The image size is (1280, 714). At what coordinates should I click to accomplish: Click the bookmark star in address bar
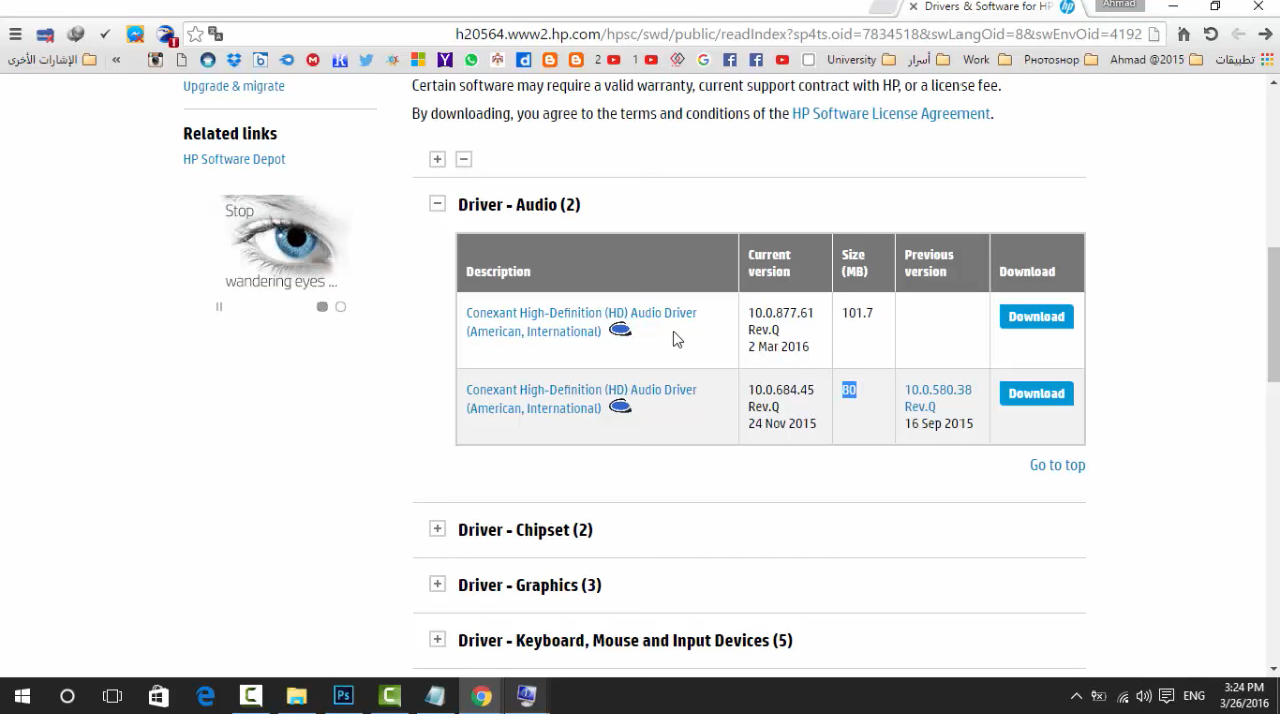click(x=195, y=34)
